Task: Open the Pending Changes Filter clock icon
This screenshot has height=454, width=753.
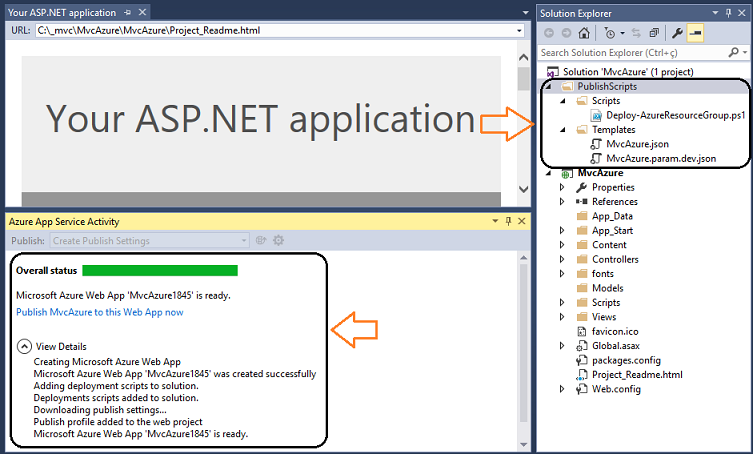Action: (609, 33)
